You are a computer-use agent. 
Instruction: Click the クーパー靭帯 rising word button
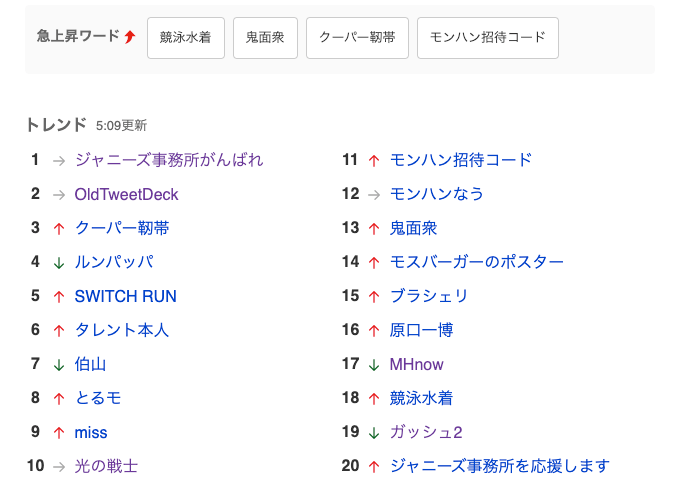coord(357,38)
